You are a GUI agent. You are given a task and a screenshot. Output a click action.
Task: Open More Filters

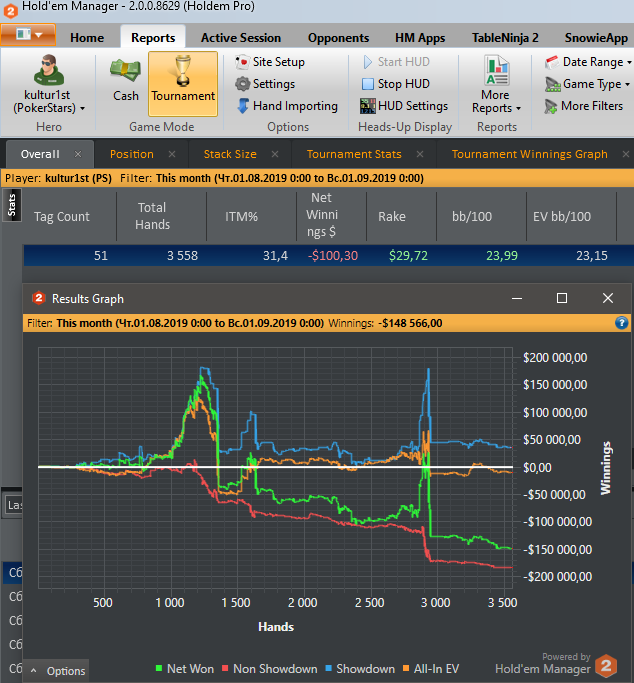pyautogui.click(x=583, y=106)
